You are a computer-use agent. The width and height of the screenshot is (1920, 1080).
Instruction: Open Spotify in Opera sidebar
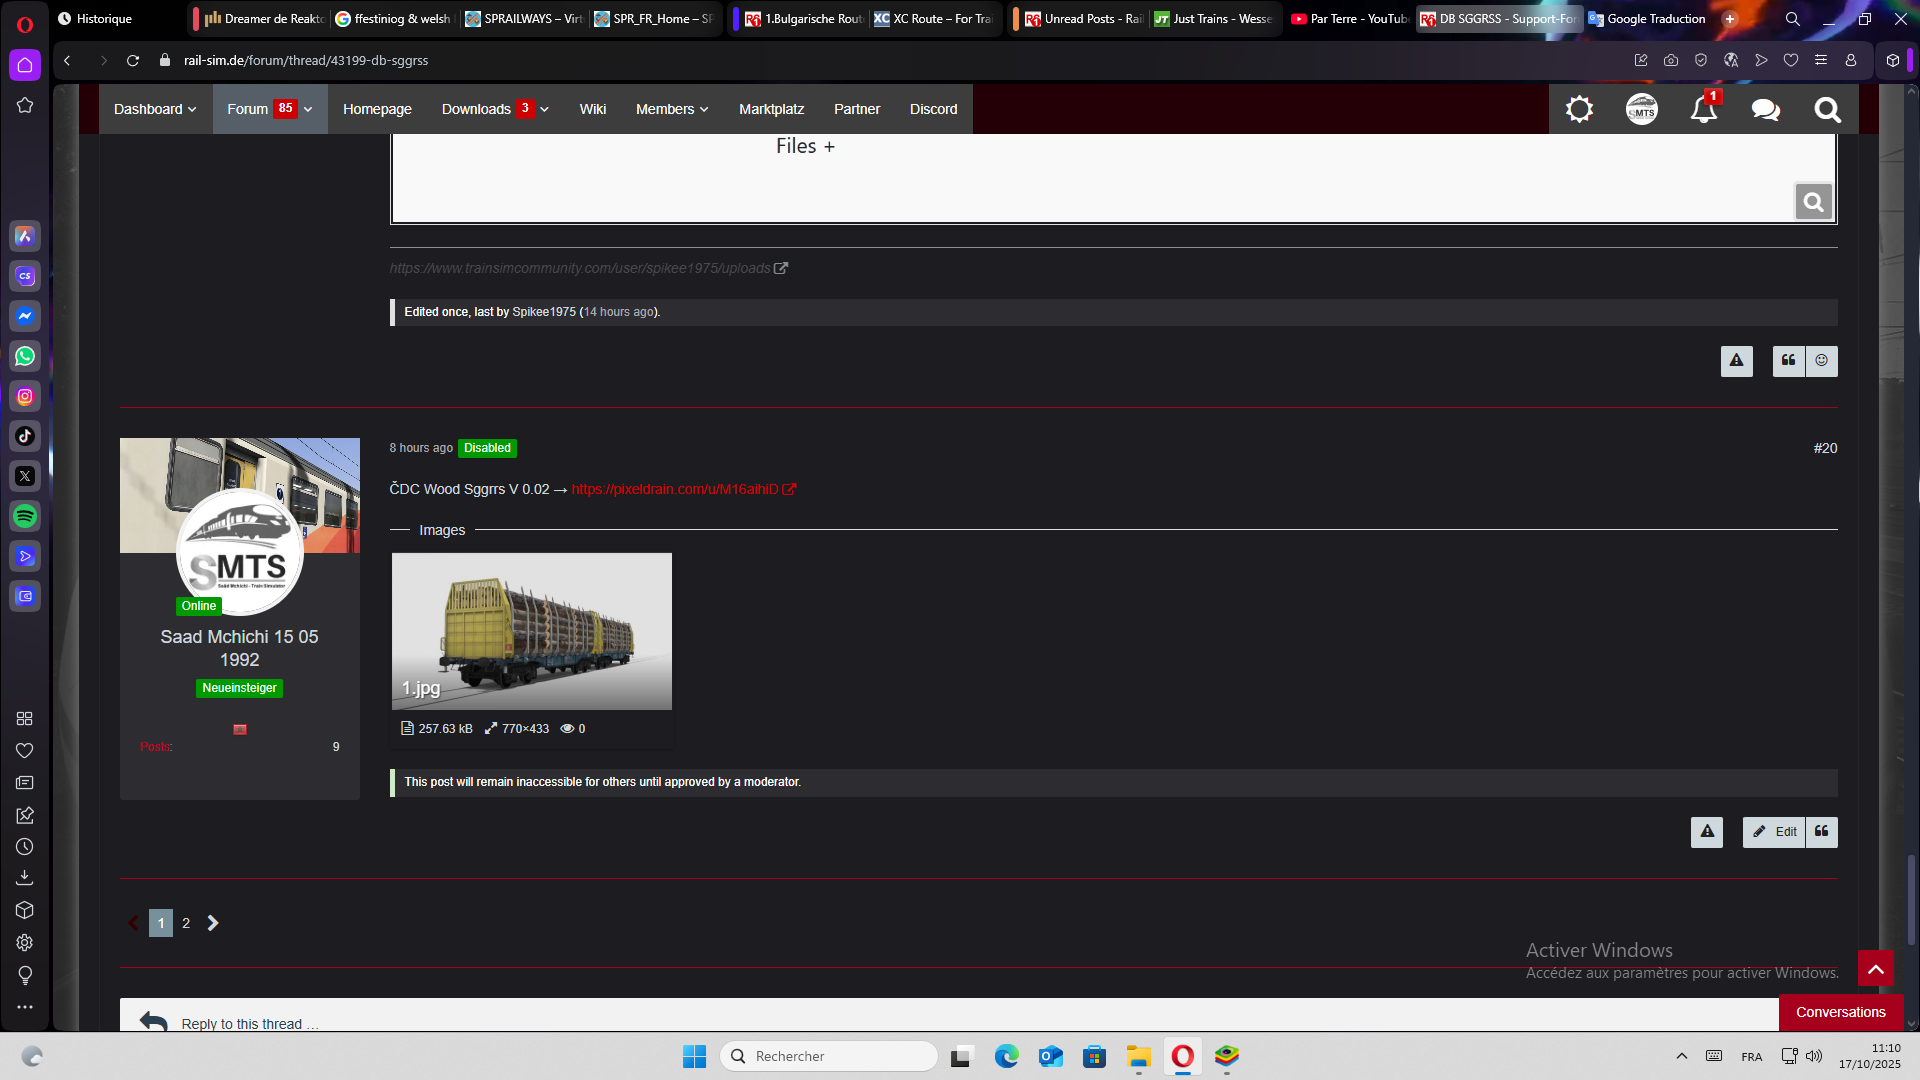click(x=25, y=516)
